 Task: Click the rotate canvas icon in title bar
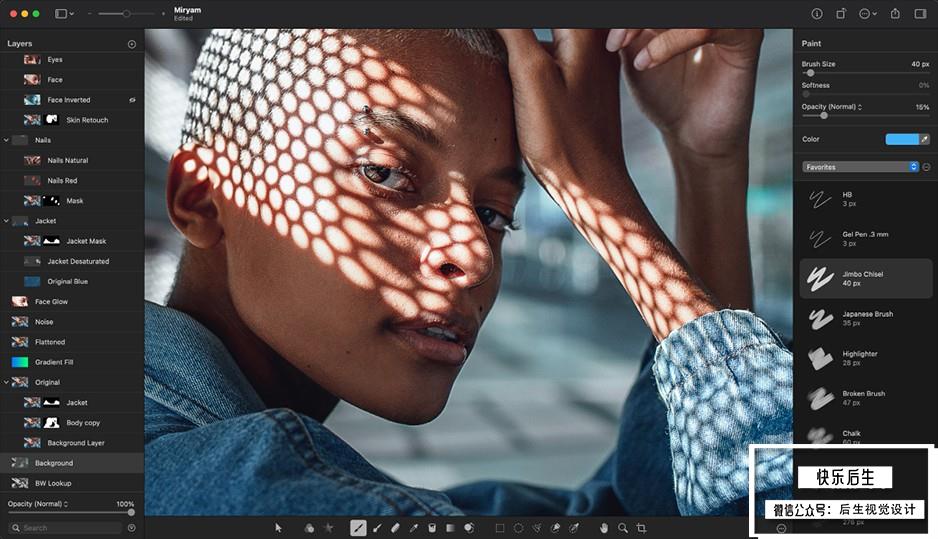click(841, 13)
